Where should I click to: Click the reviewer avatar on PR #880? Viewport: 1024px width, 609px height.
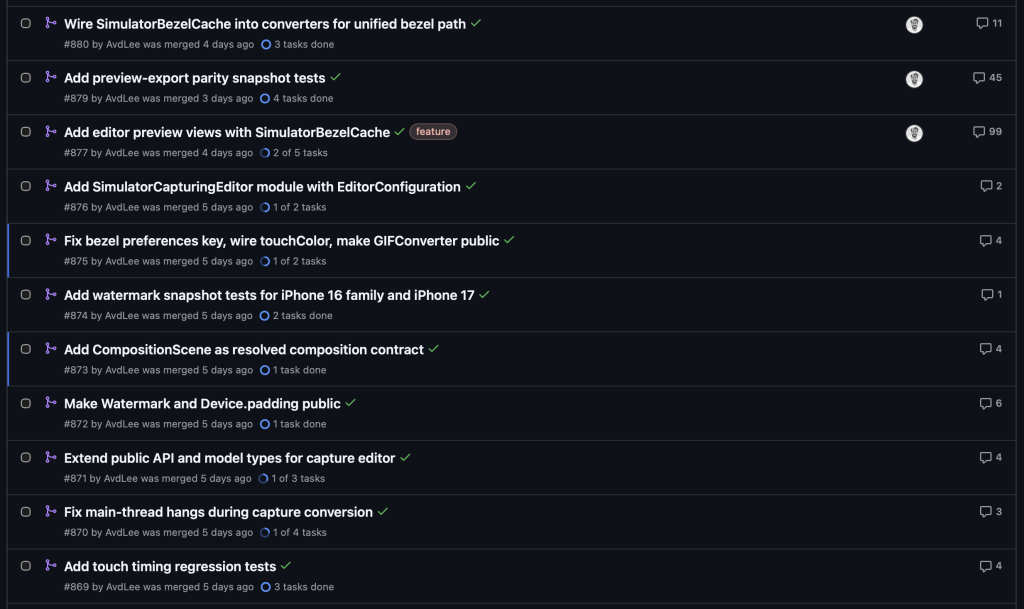point(914,24)
